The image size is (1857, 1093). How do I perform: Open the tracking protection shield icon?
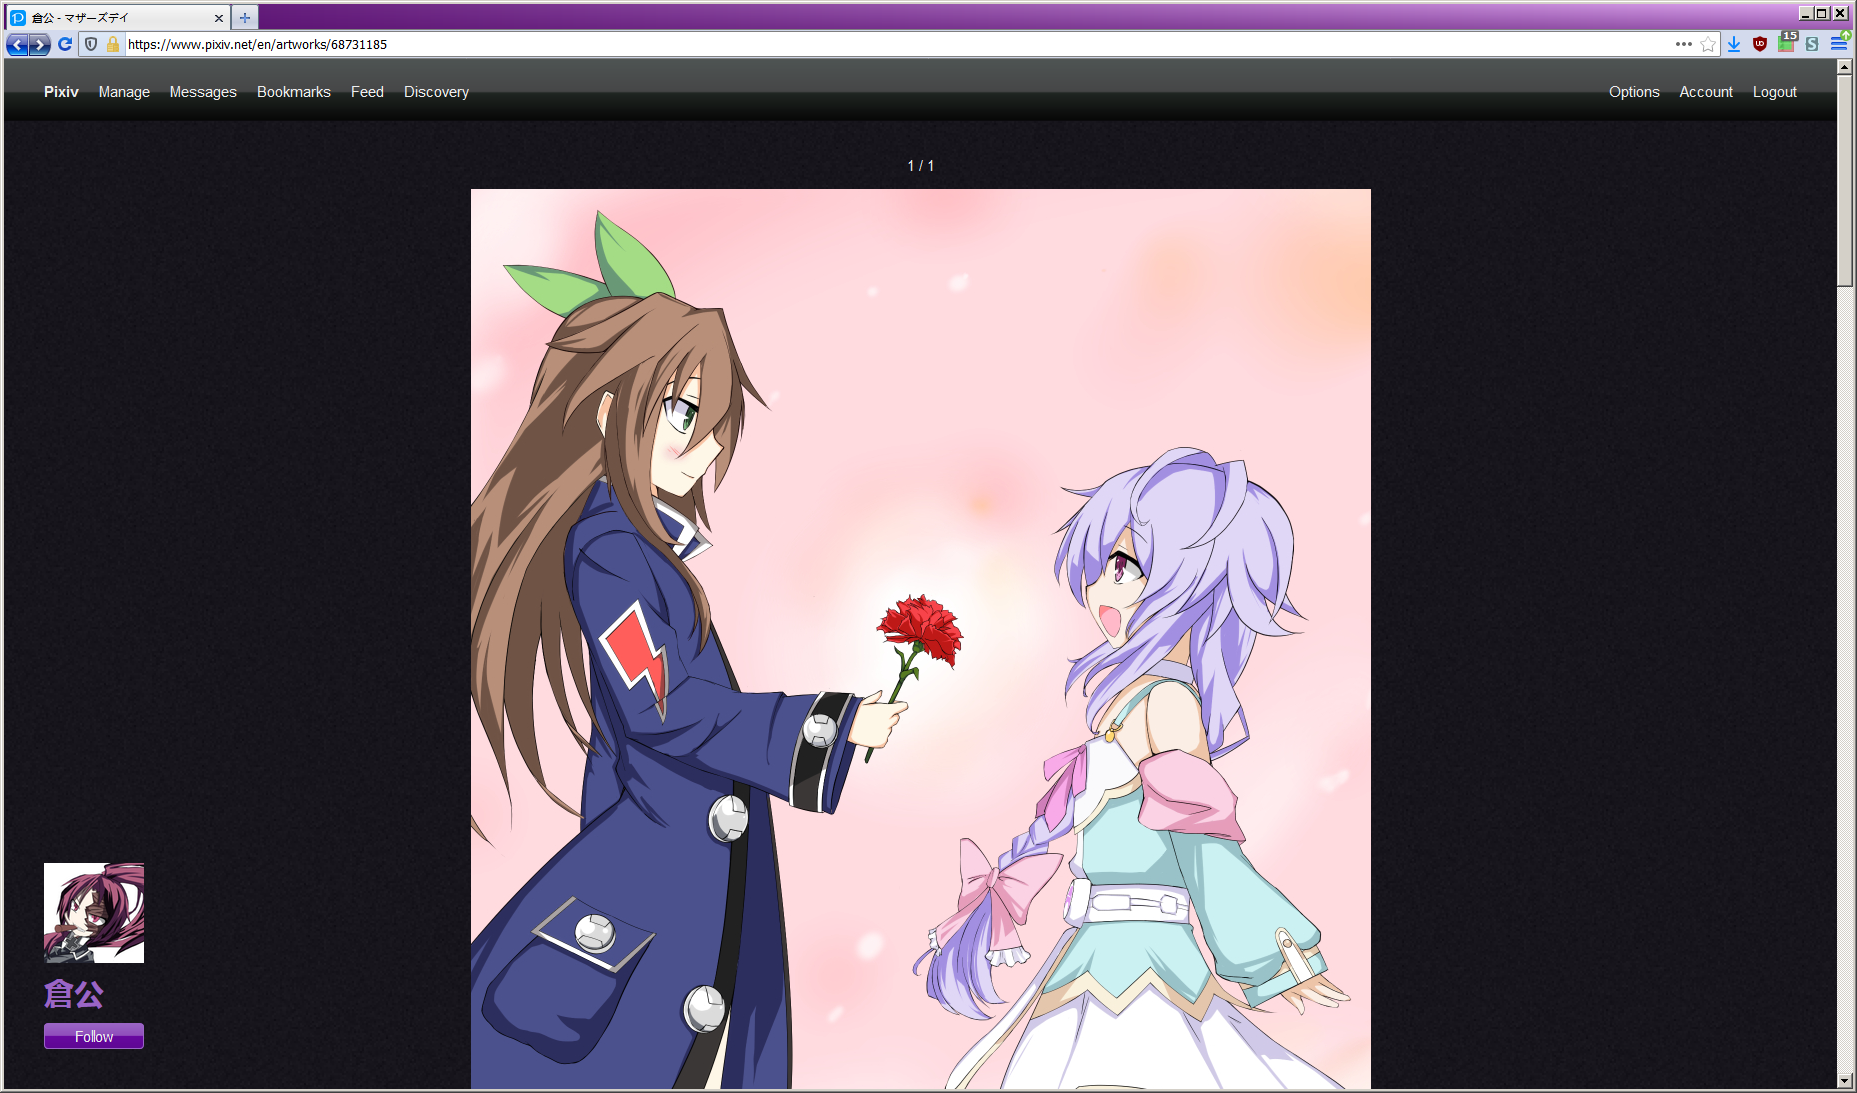[x=91, y=44]
